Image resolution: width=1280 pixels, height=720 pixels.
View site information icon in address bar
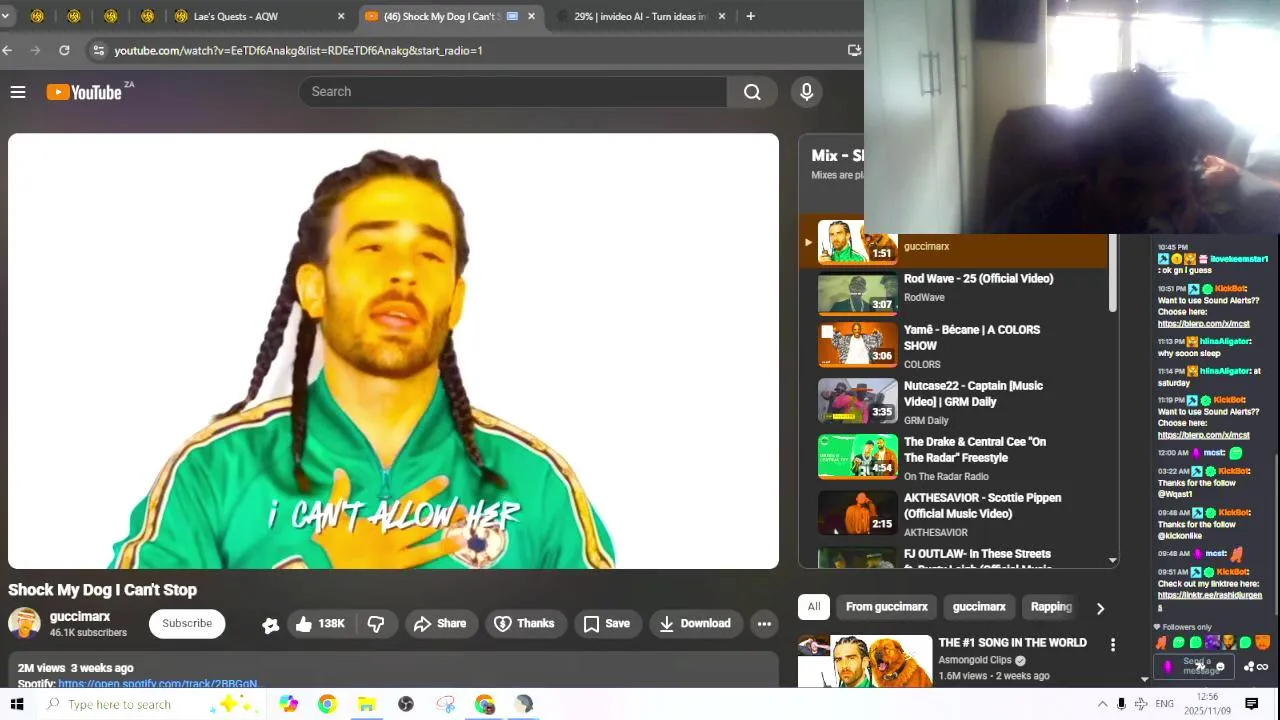pos(98,50)
